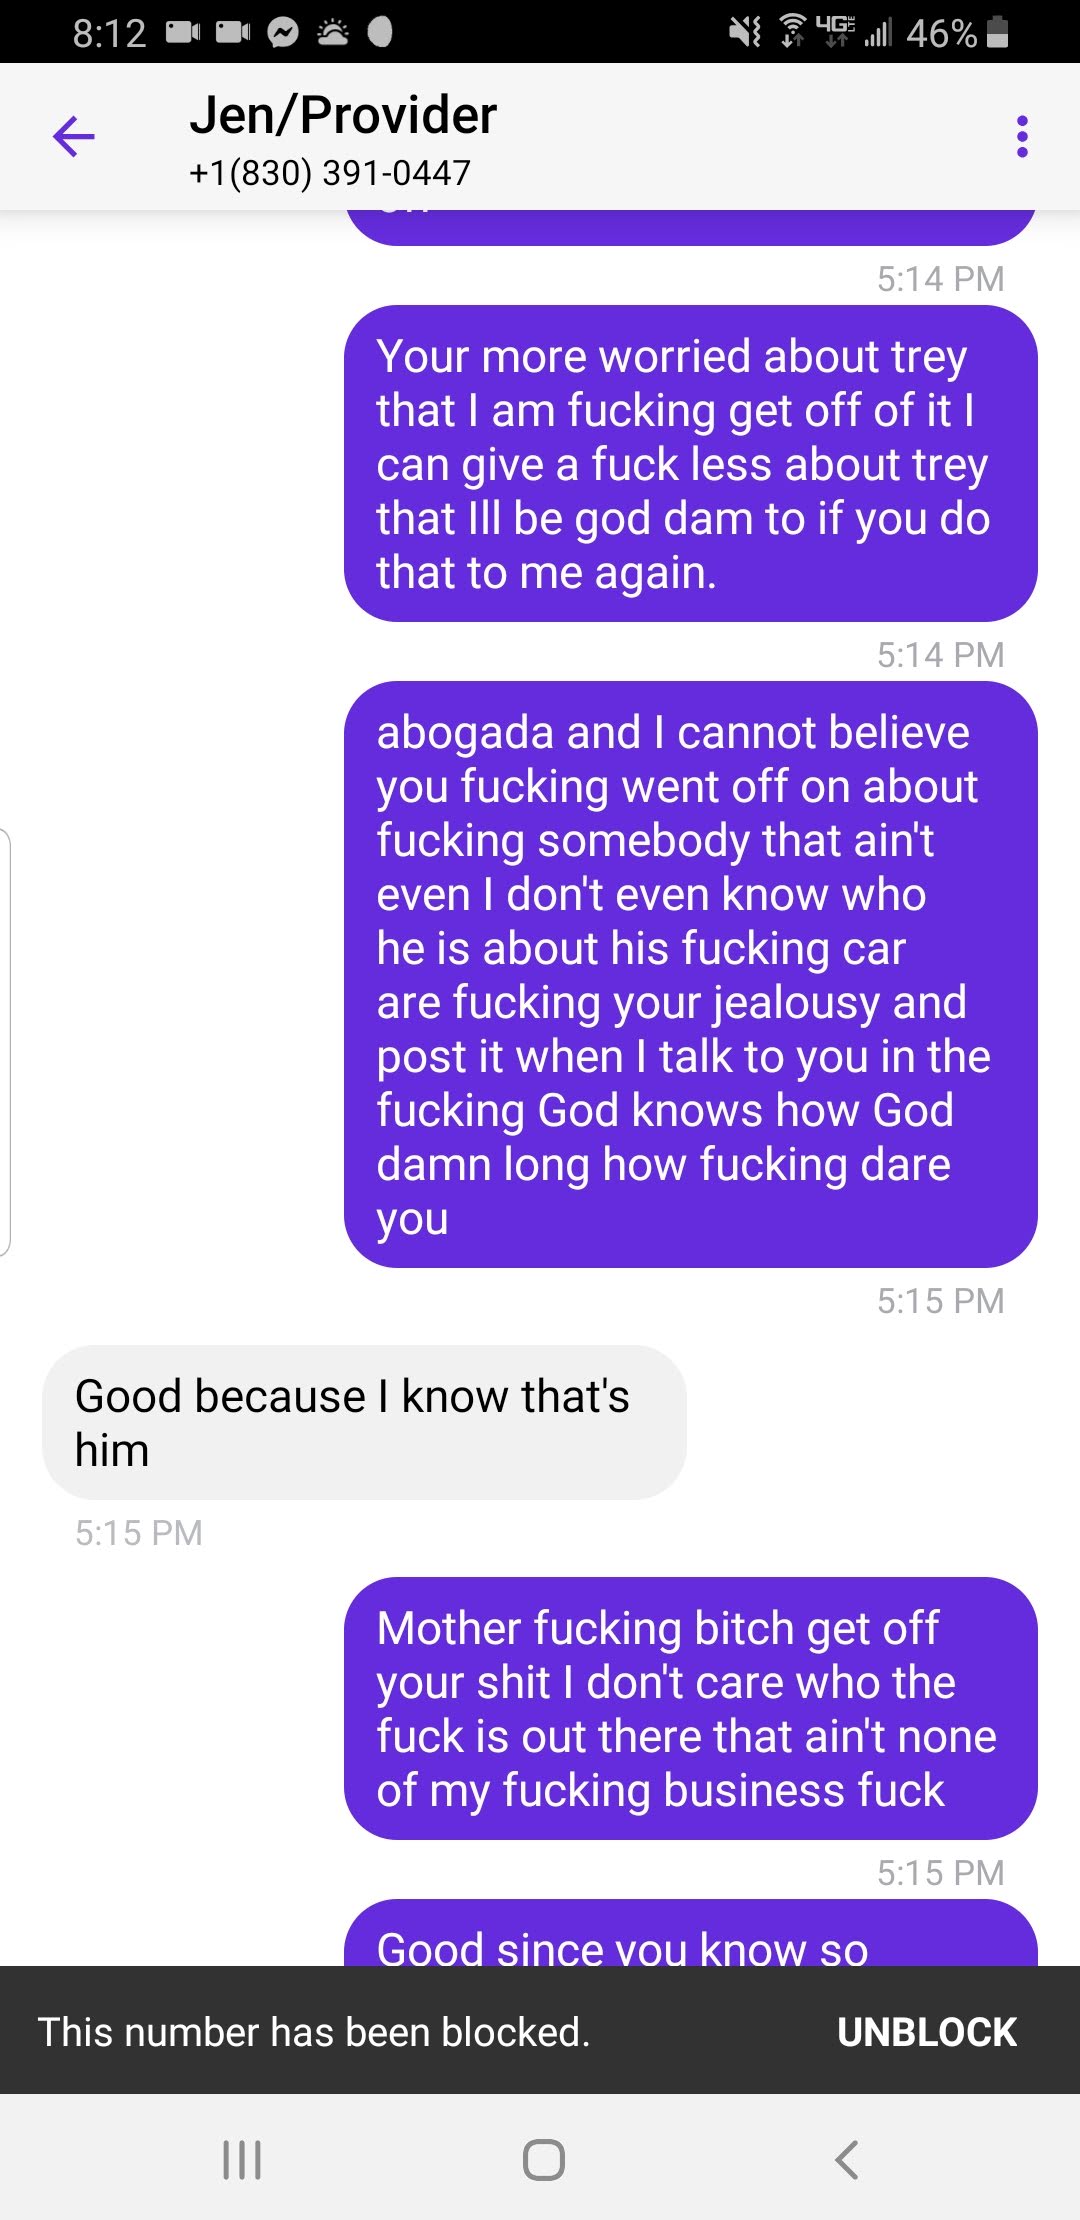
Task: Tap the Messenger notification icon in status bar
Action: pos(283,33)
